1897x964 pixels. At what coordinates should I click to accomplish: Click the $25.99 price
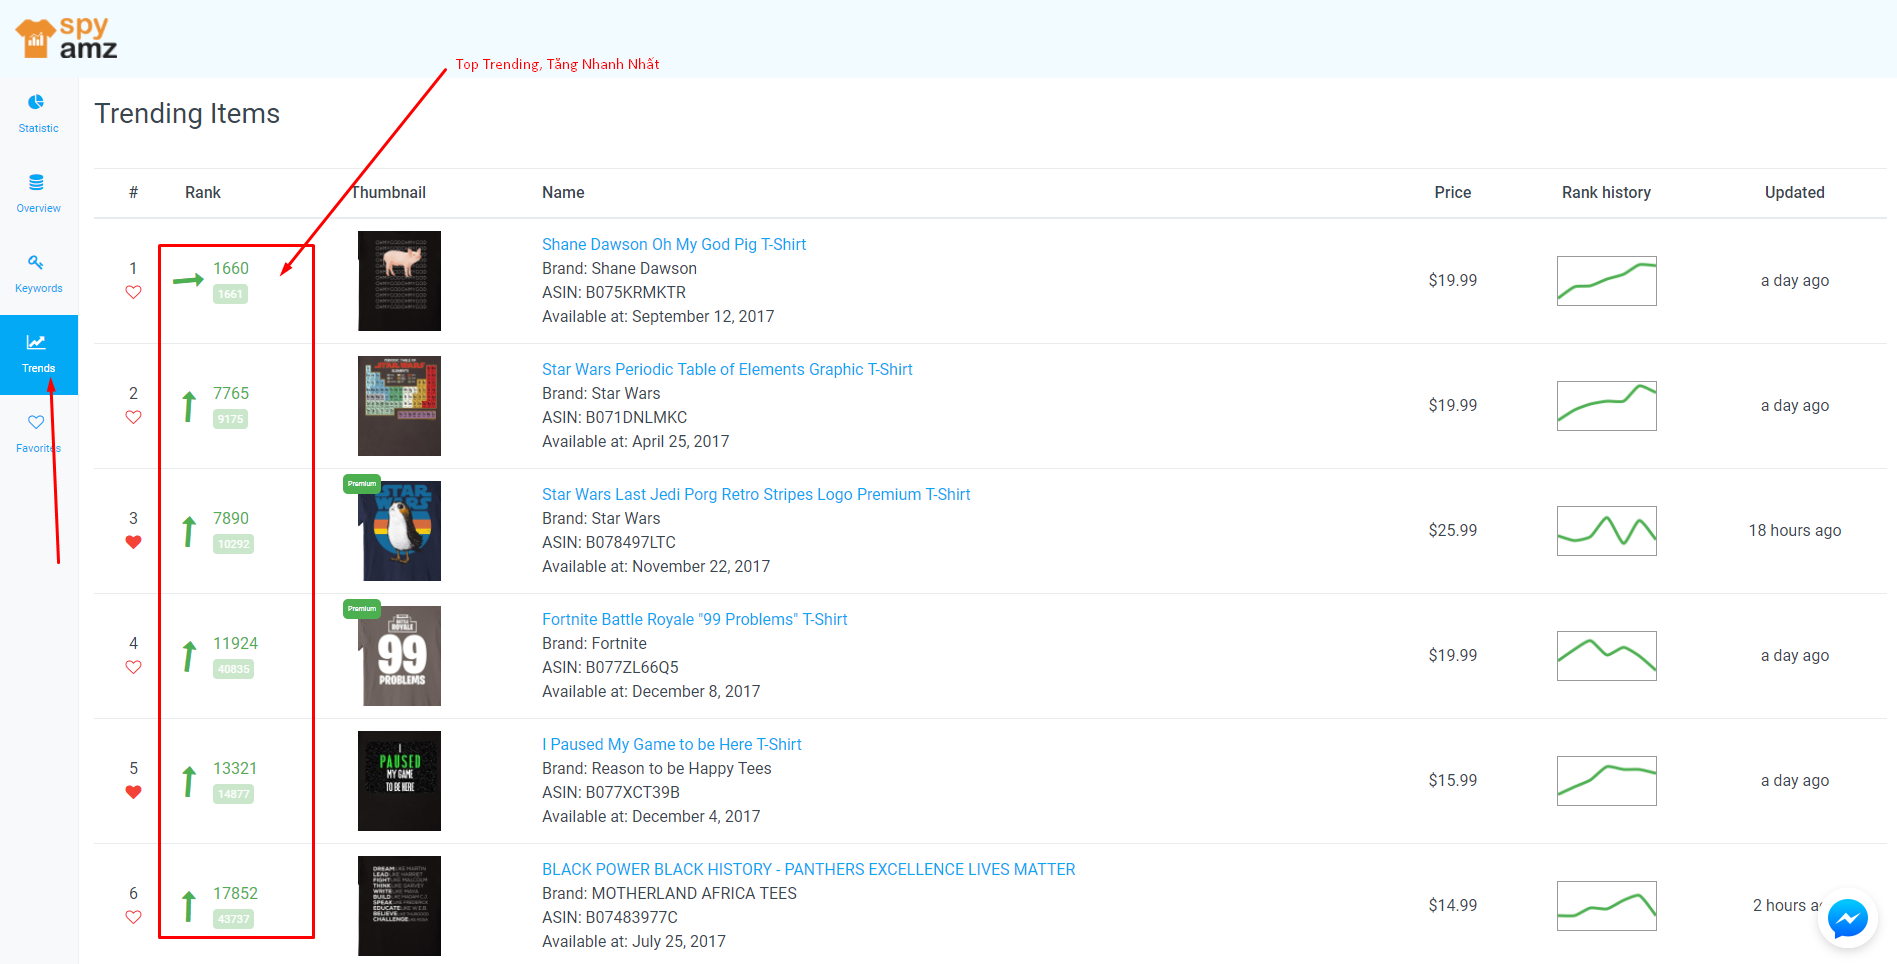(1452, 530)
